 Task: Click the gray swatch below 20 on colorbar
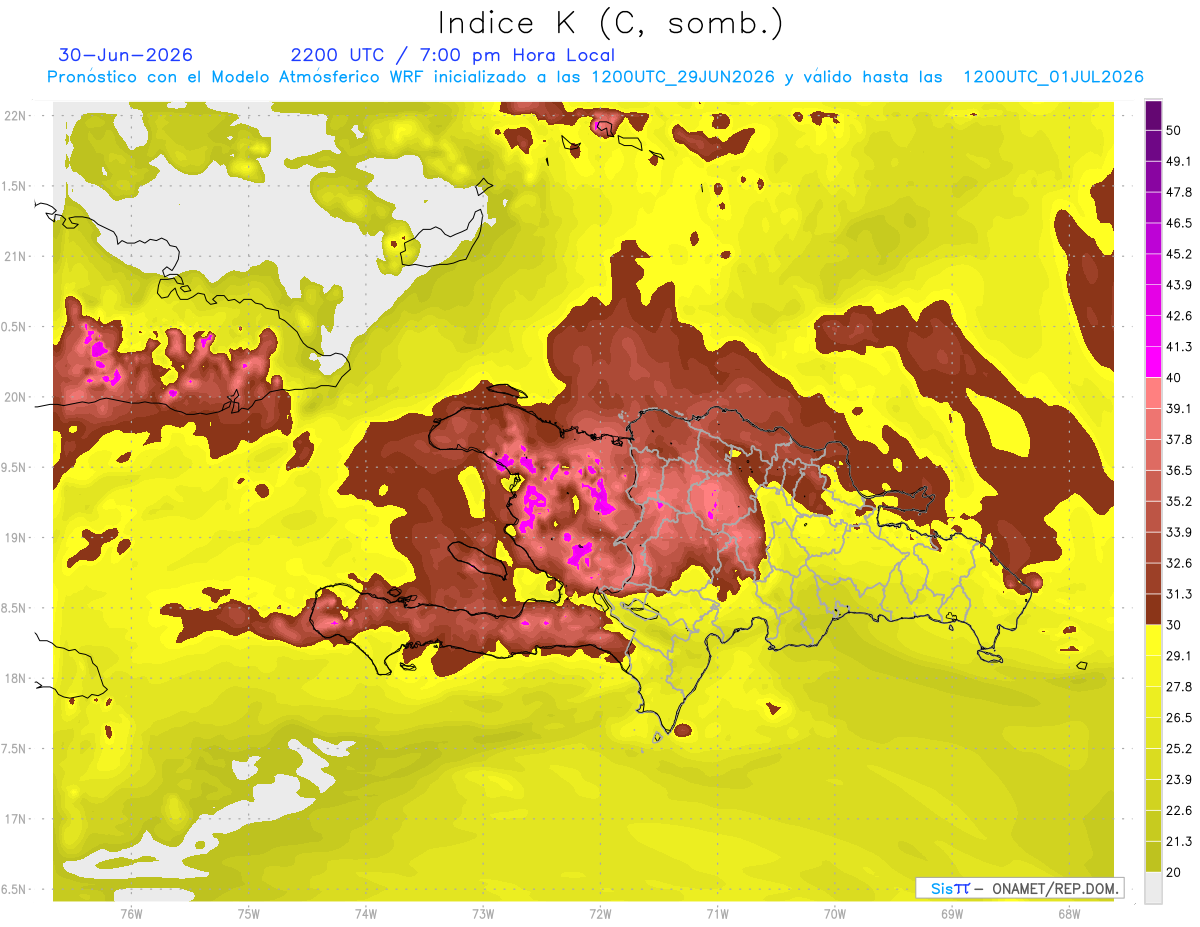click(1153, 888)
